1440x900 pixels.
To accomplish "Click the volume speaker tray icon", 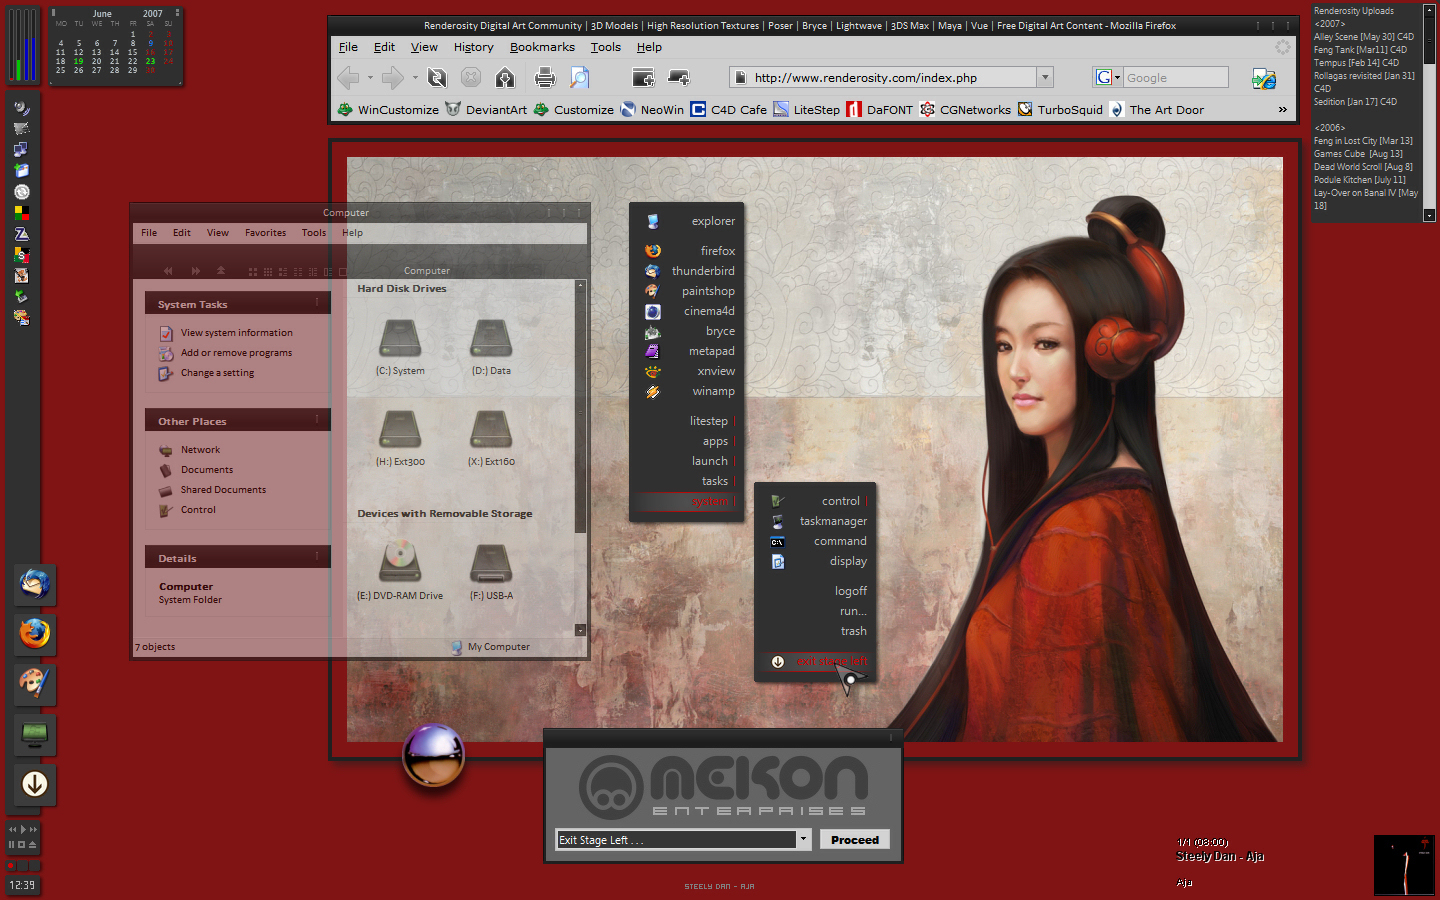I will pyautogui.click(x=21, y=108).
